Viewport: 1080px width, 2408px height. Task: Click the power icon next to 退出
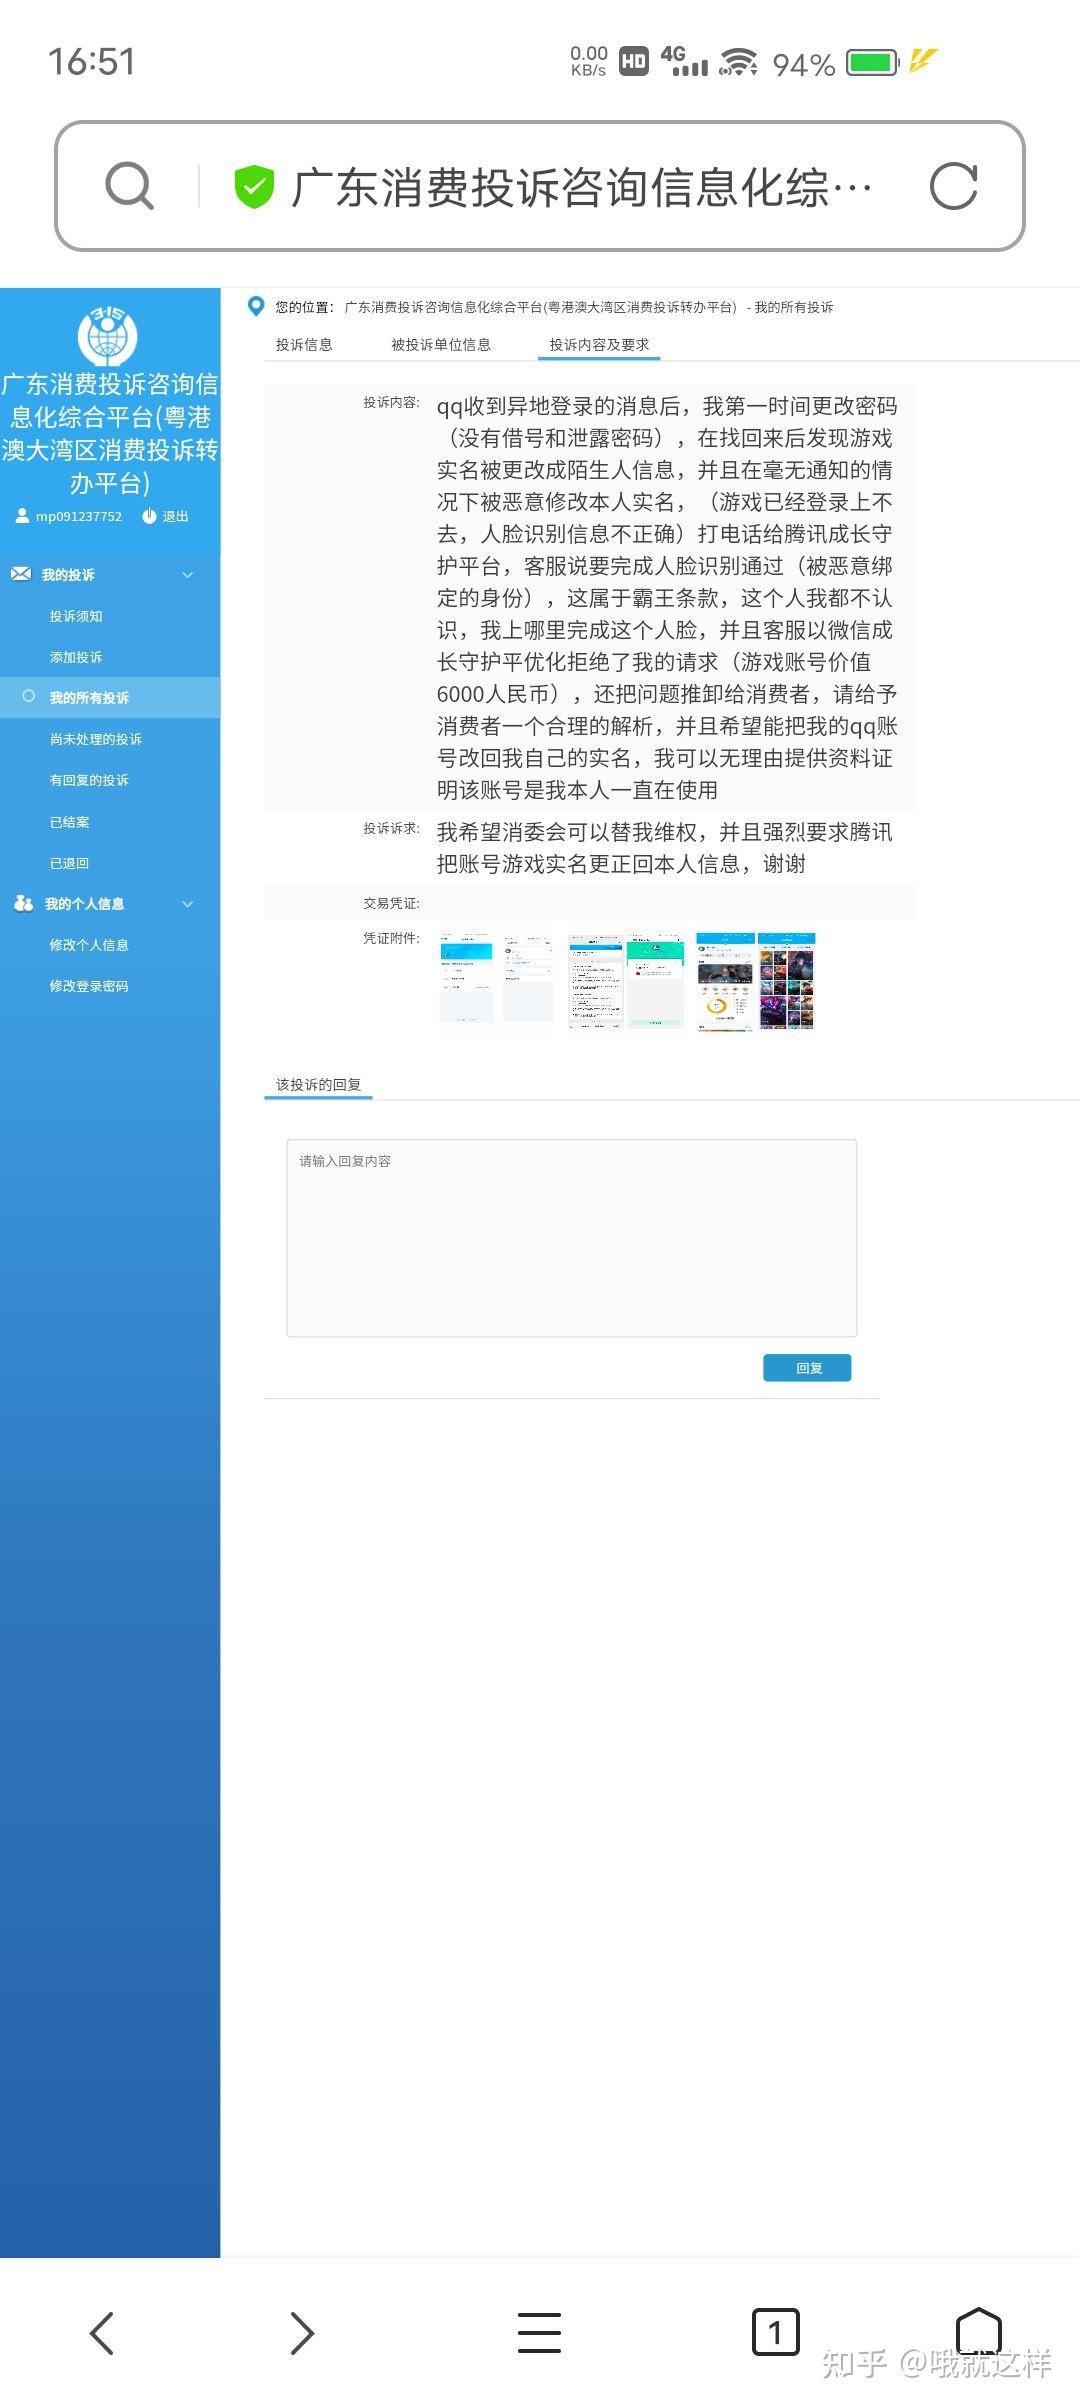click(149, 516)
